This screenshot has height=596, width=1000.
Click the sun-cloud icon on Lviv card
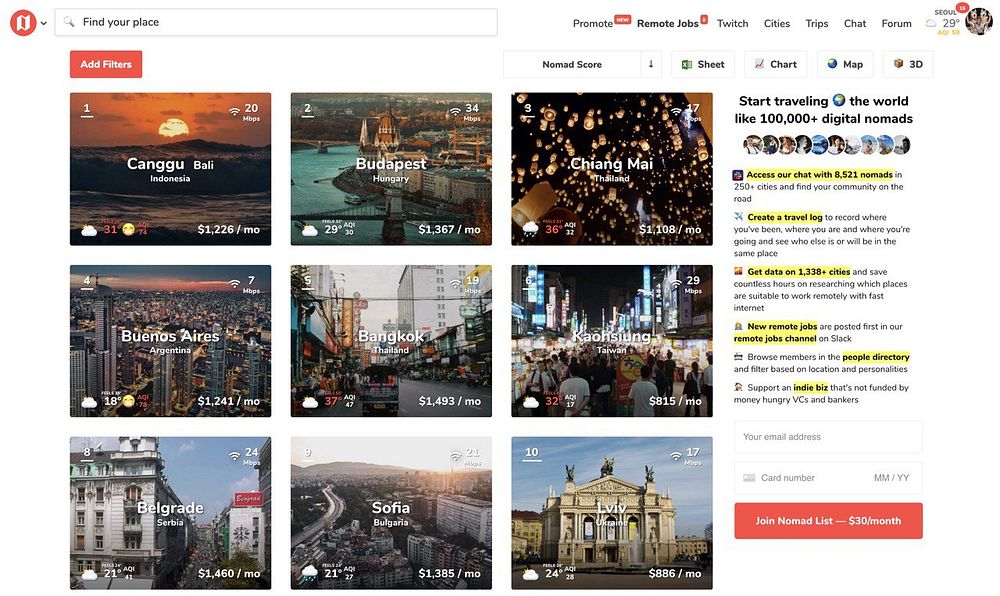(530, 574)
